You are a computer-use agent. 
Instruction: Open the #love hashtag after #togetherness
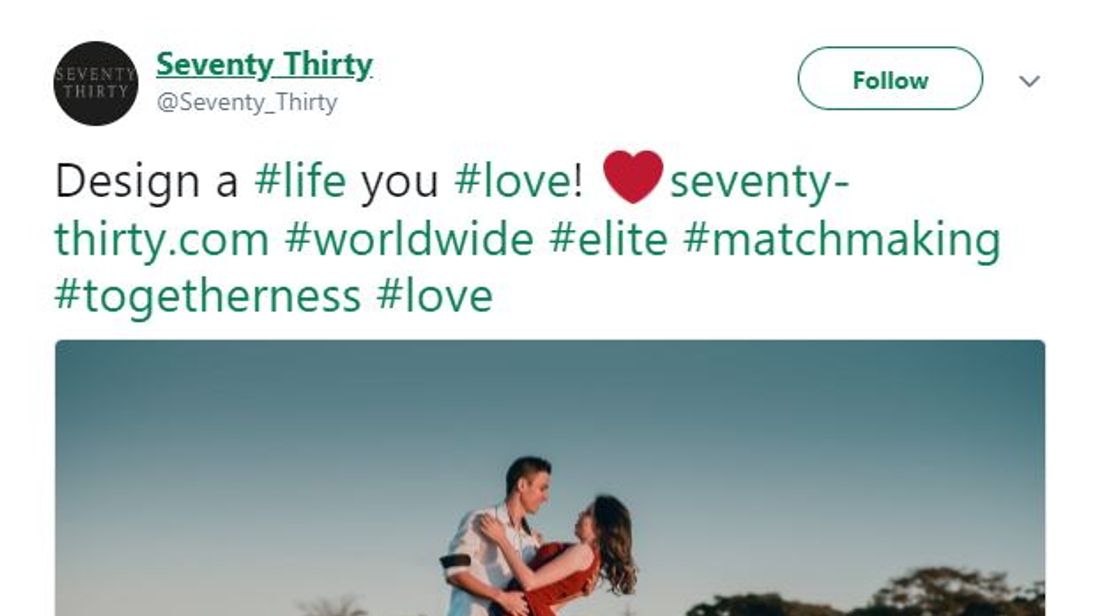pyautogui.click(x=434, y=297)
